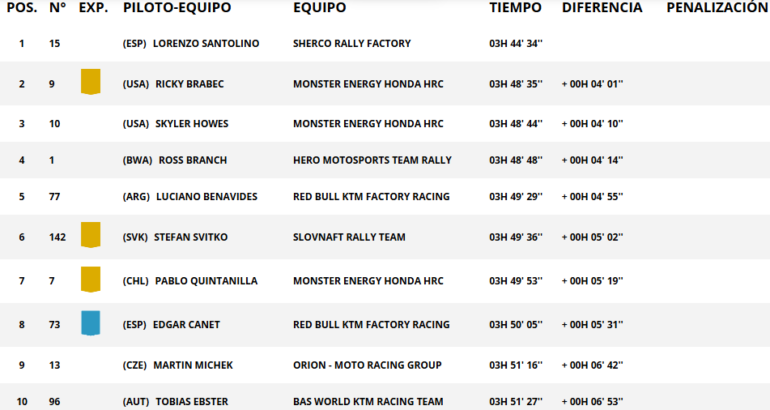Click the PILOTO-EQUIPO column header
This screenshot has width=770, height=410.
point(177,8)
